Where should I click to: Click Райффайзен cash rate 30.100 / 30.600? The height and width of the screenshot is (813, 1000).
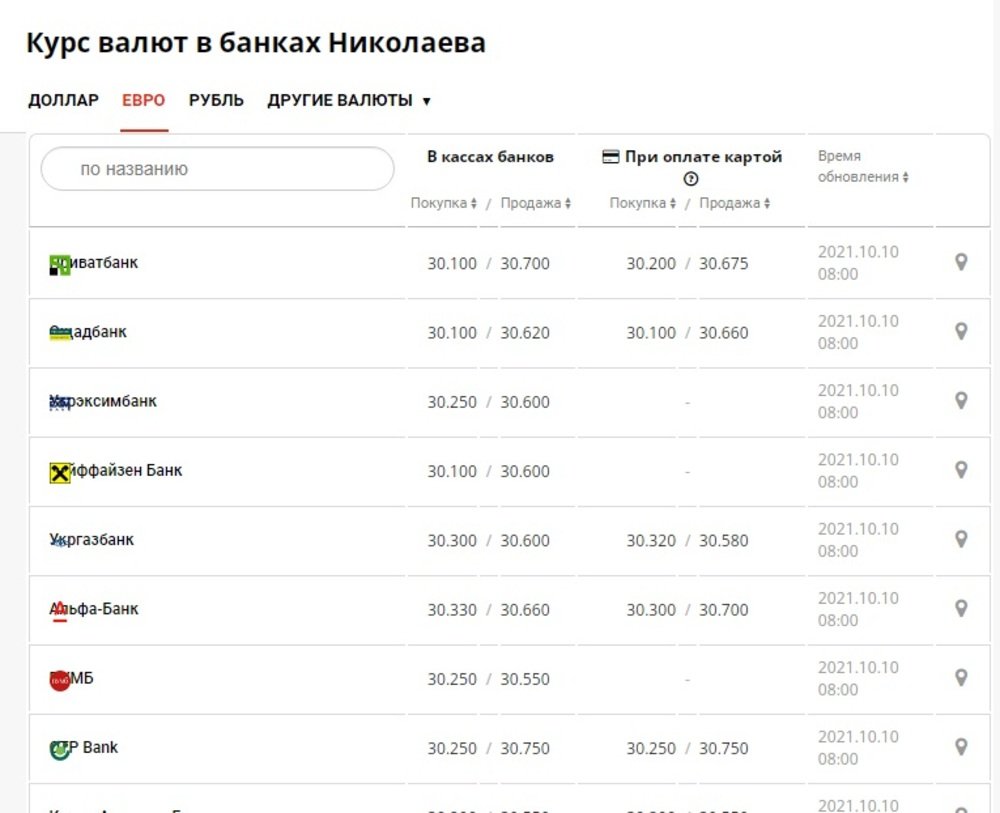pyautogui.click(x=489, y=471)
